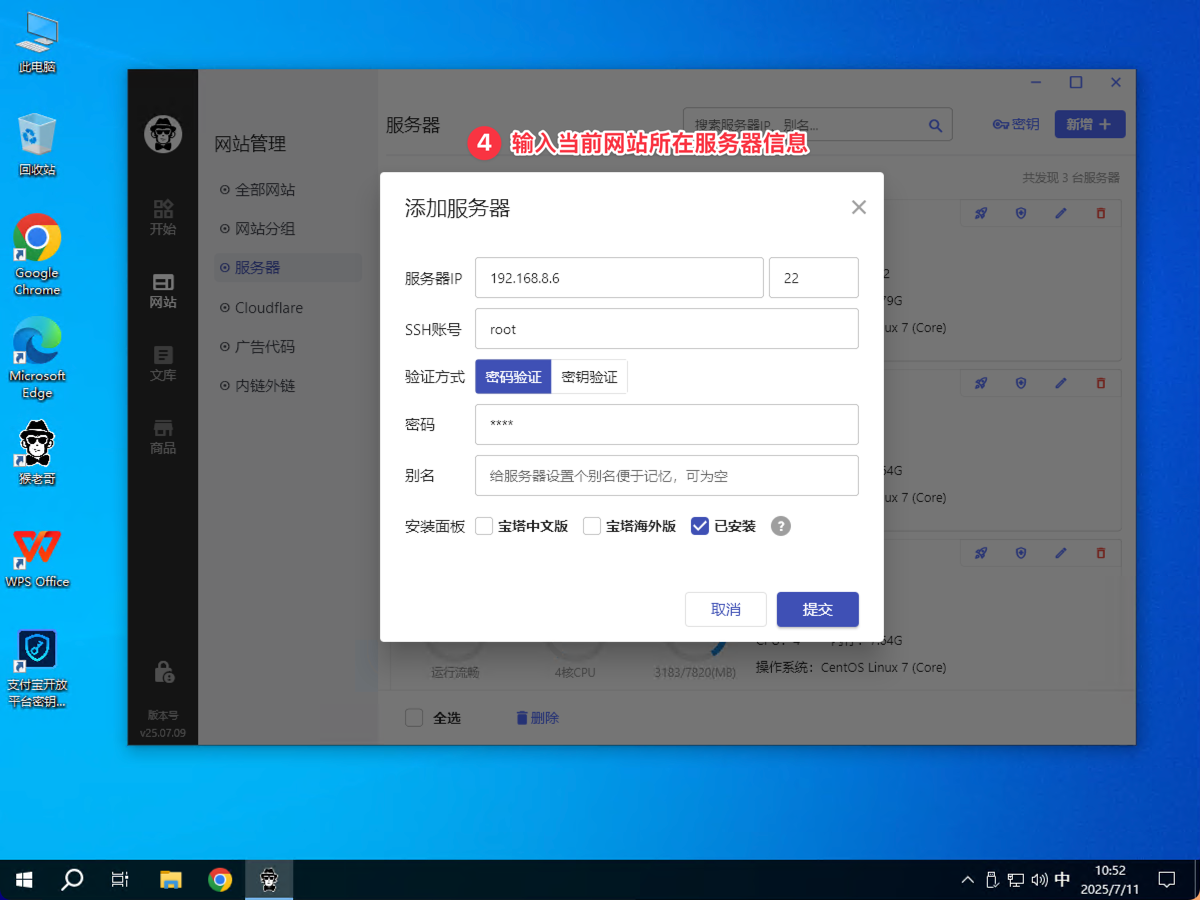Open Task View on the taskbar
1200x900 pixels.
[120, 880]
